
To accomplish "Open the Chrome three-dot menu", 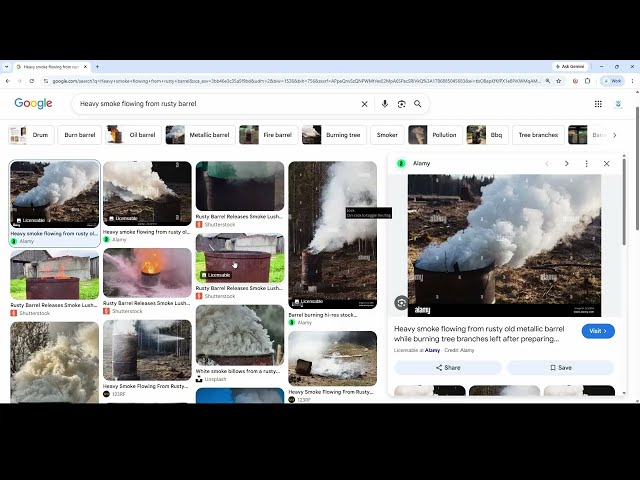I will (632, 81).
